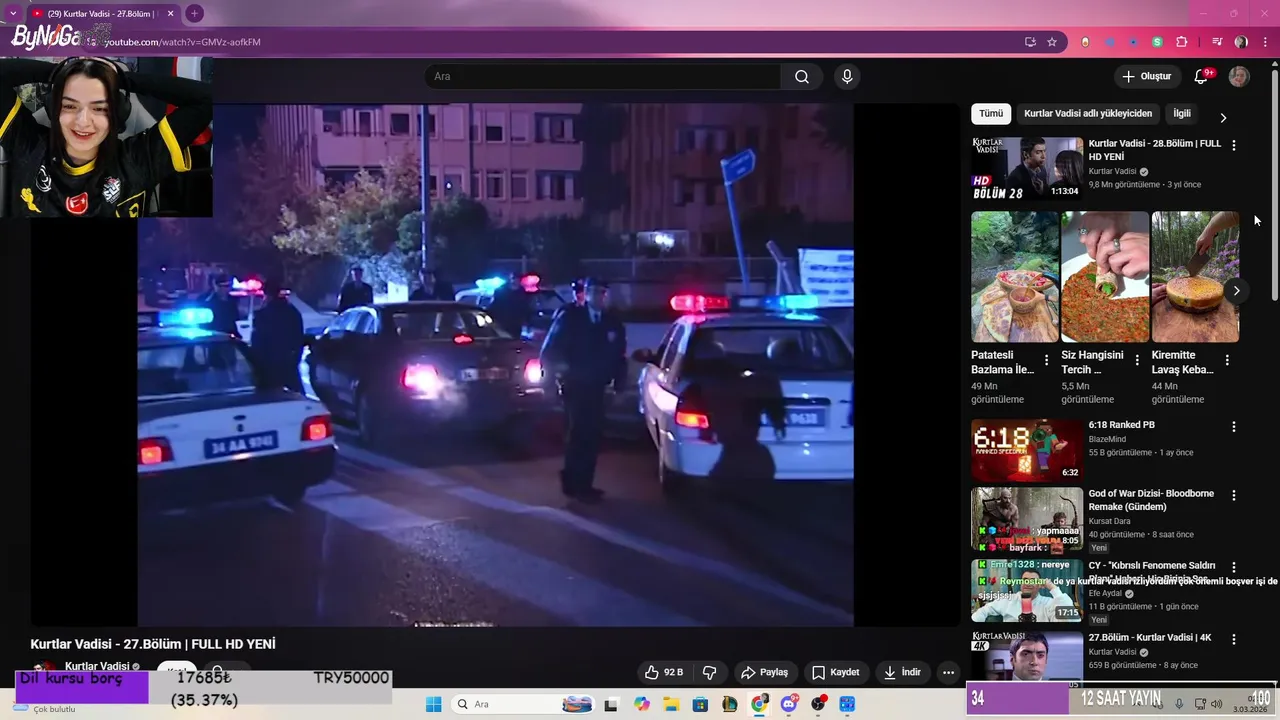Close the Kurtlar Vadisi browser tab
1280x720 pixels.
(x=170, y=14)
